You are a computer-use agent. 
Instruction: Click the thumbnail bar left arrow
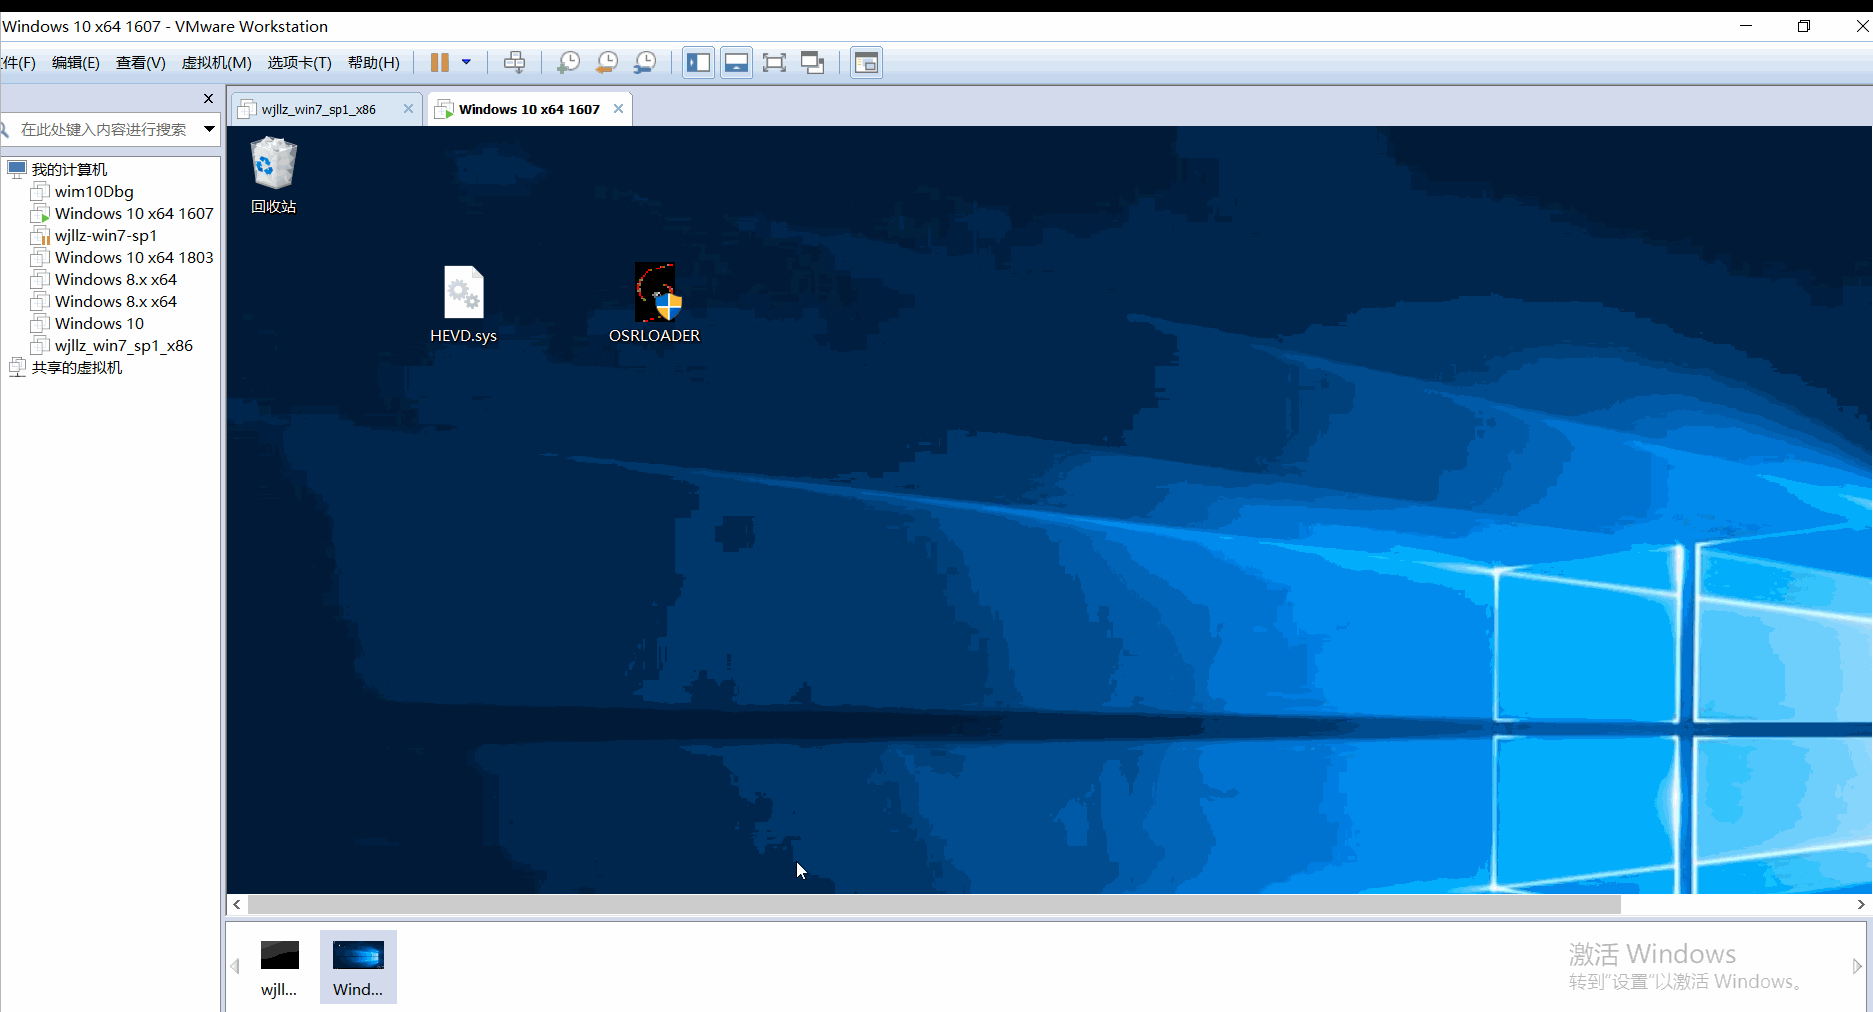tap(235, 966)
